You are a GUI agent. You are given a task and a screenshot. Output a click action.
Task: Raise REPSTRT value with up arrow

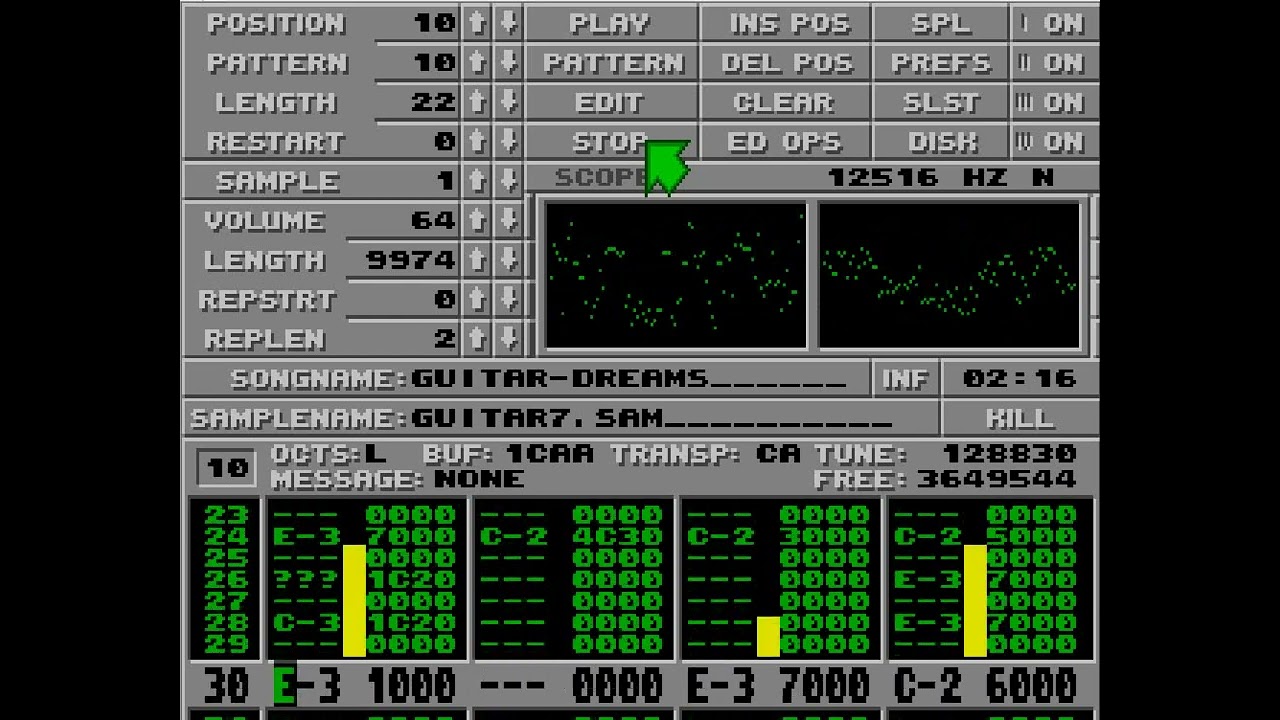[x=477, y=299]
